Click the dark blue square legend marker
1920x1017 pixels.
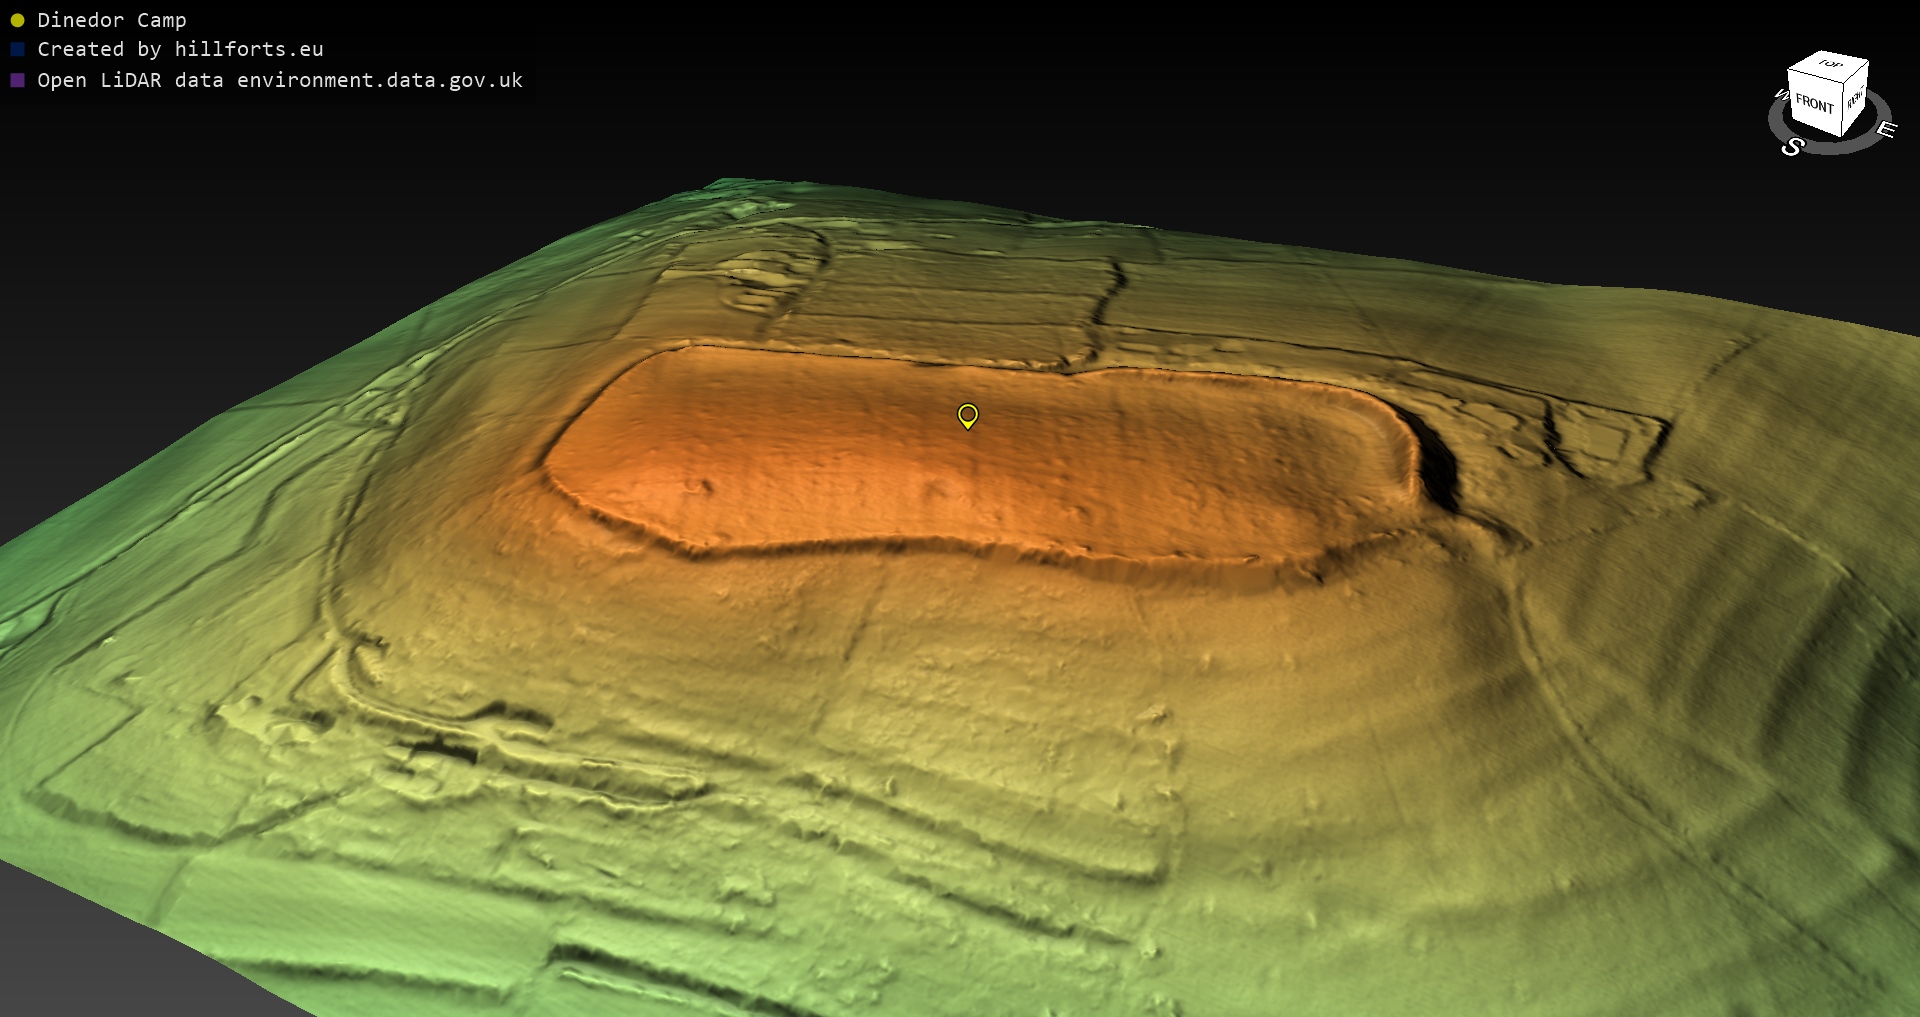[x=17, y=49]
